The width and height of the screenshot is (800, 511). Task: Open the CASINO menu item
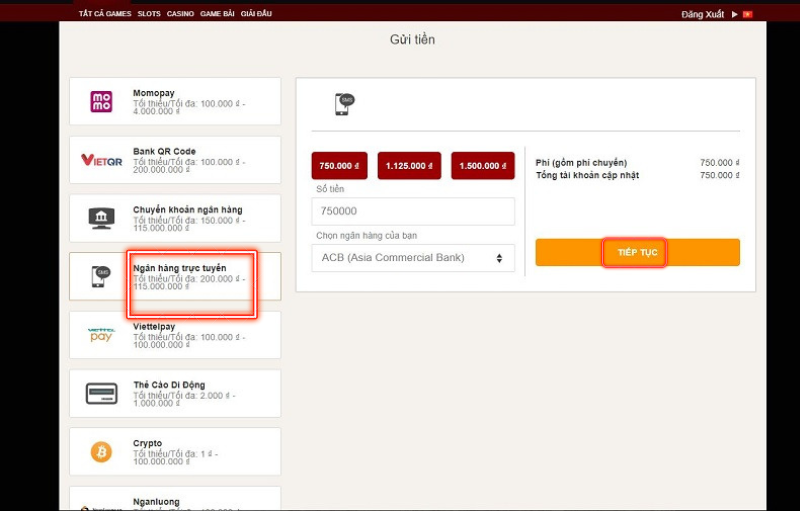pyautogui.click(x=180, y=14)
